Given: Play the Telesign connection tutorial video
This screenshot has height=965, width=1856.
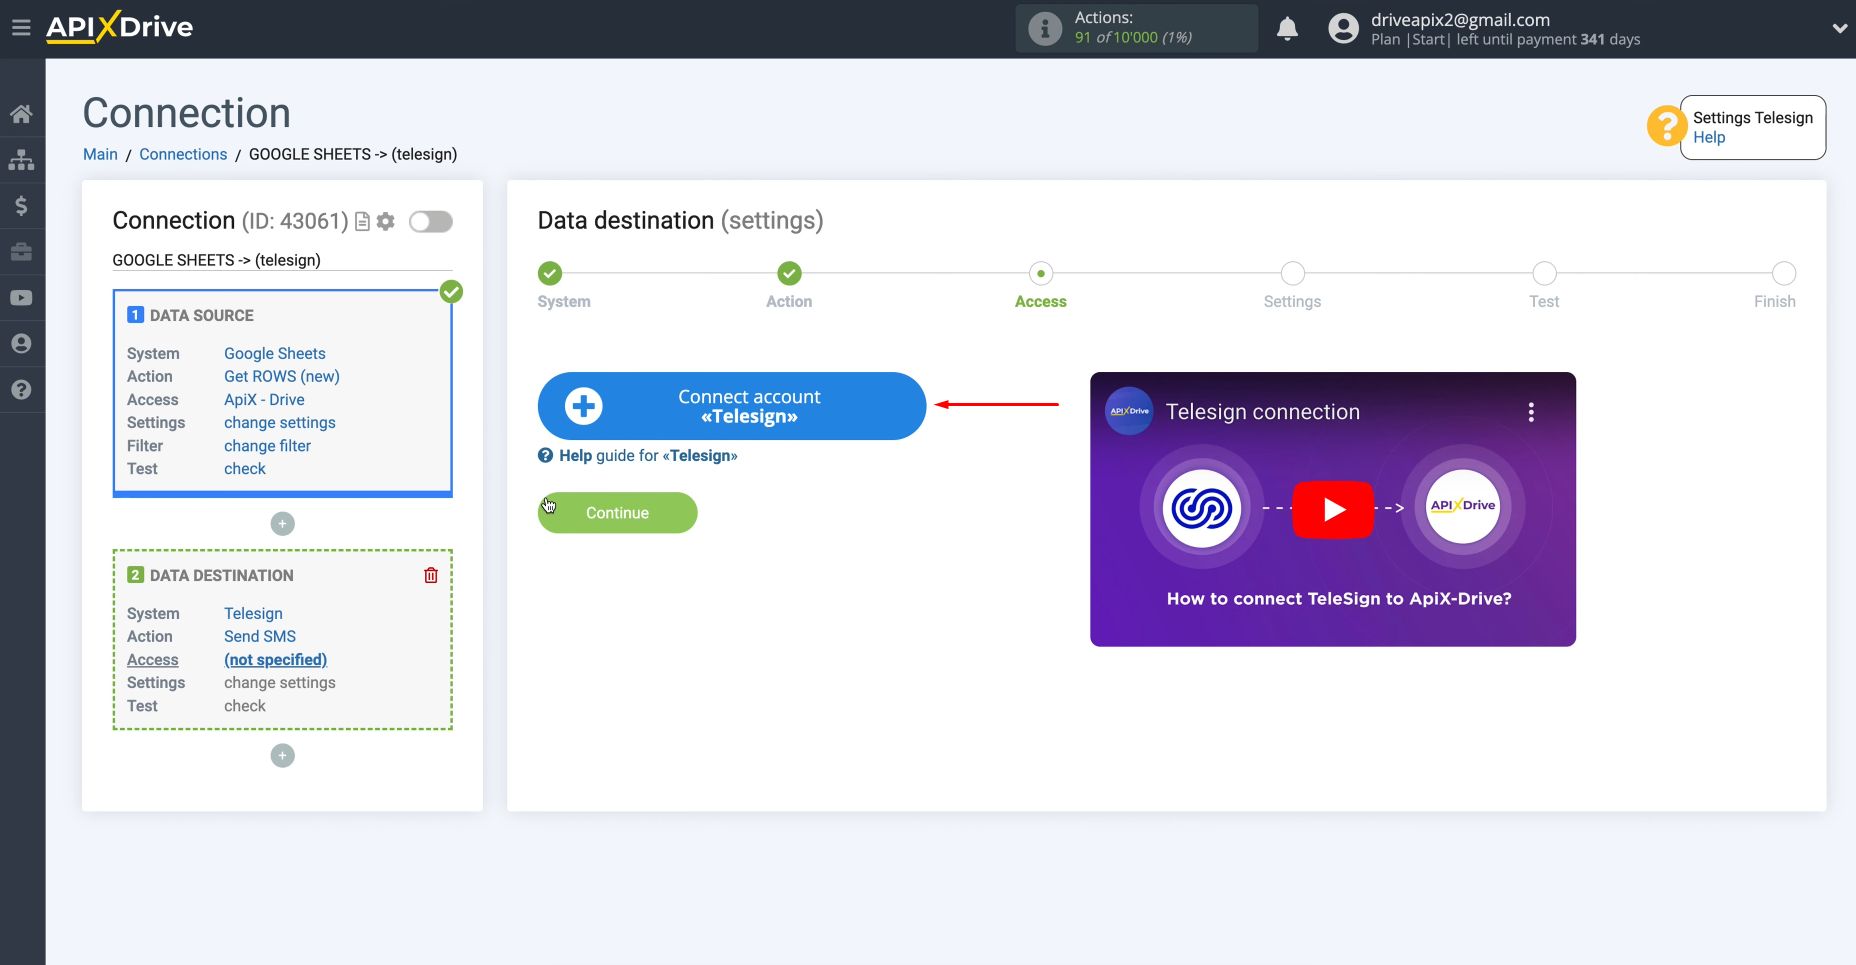Looking at the screenshot, I should tap(1333, 509).
